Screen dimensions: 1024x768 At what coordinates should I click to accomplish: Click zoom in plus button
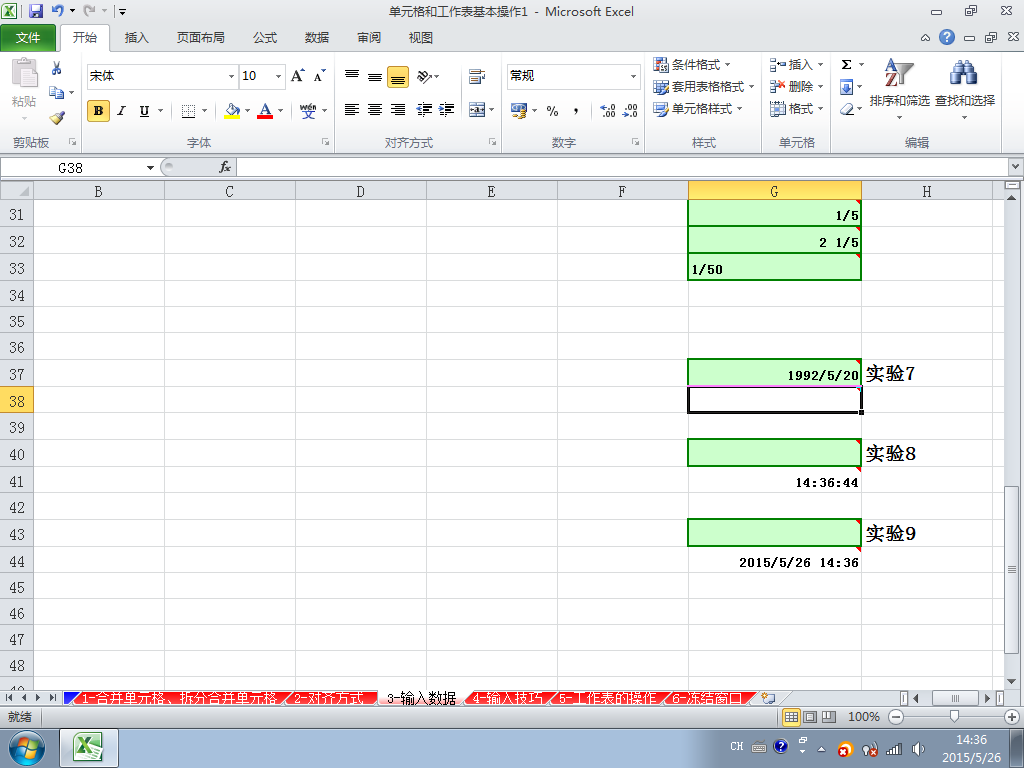point(1012,717)
